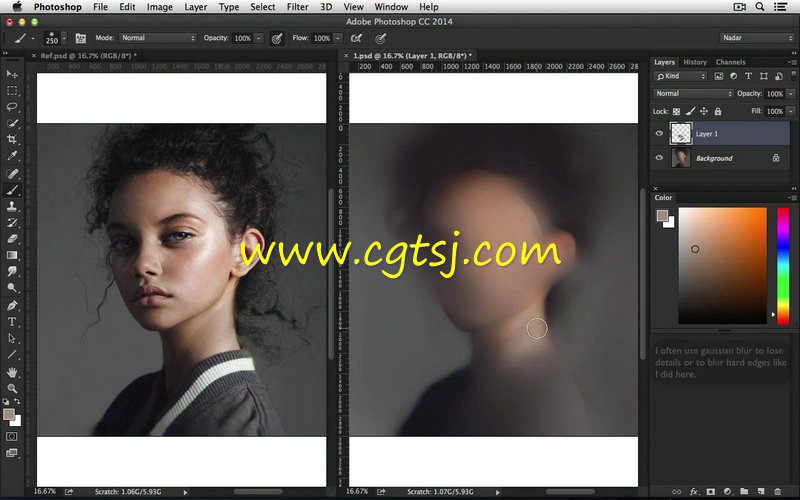Screen dimensions: 800x500
Task: Create a new layer button
Action: pos(761,492)
